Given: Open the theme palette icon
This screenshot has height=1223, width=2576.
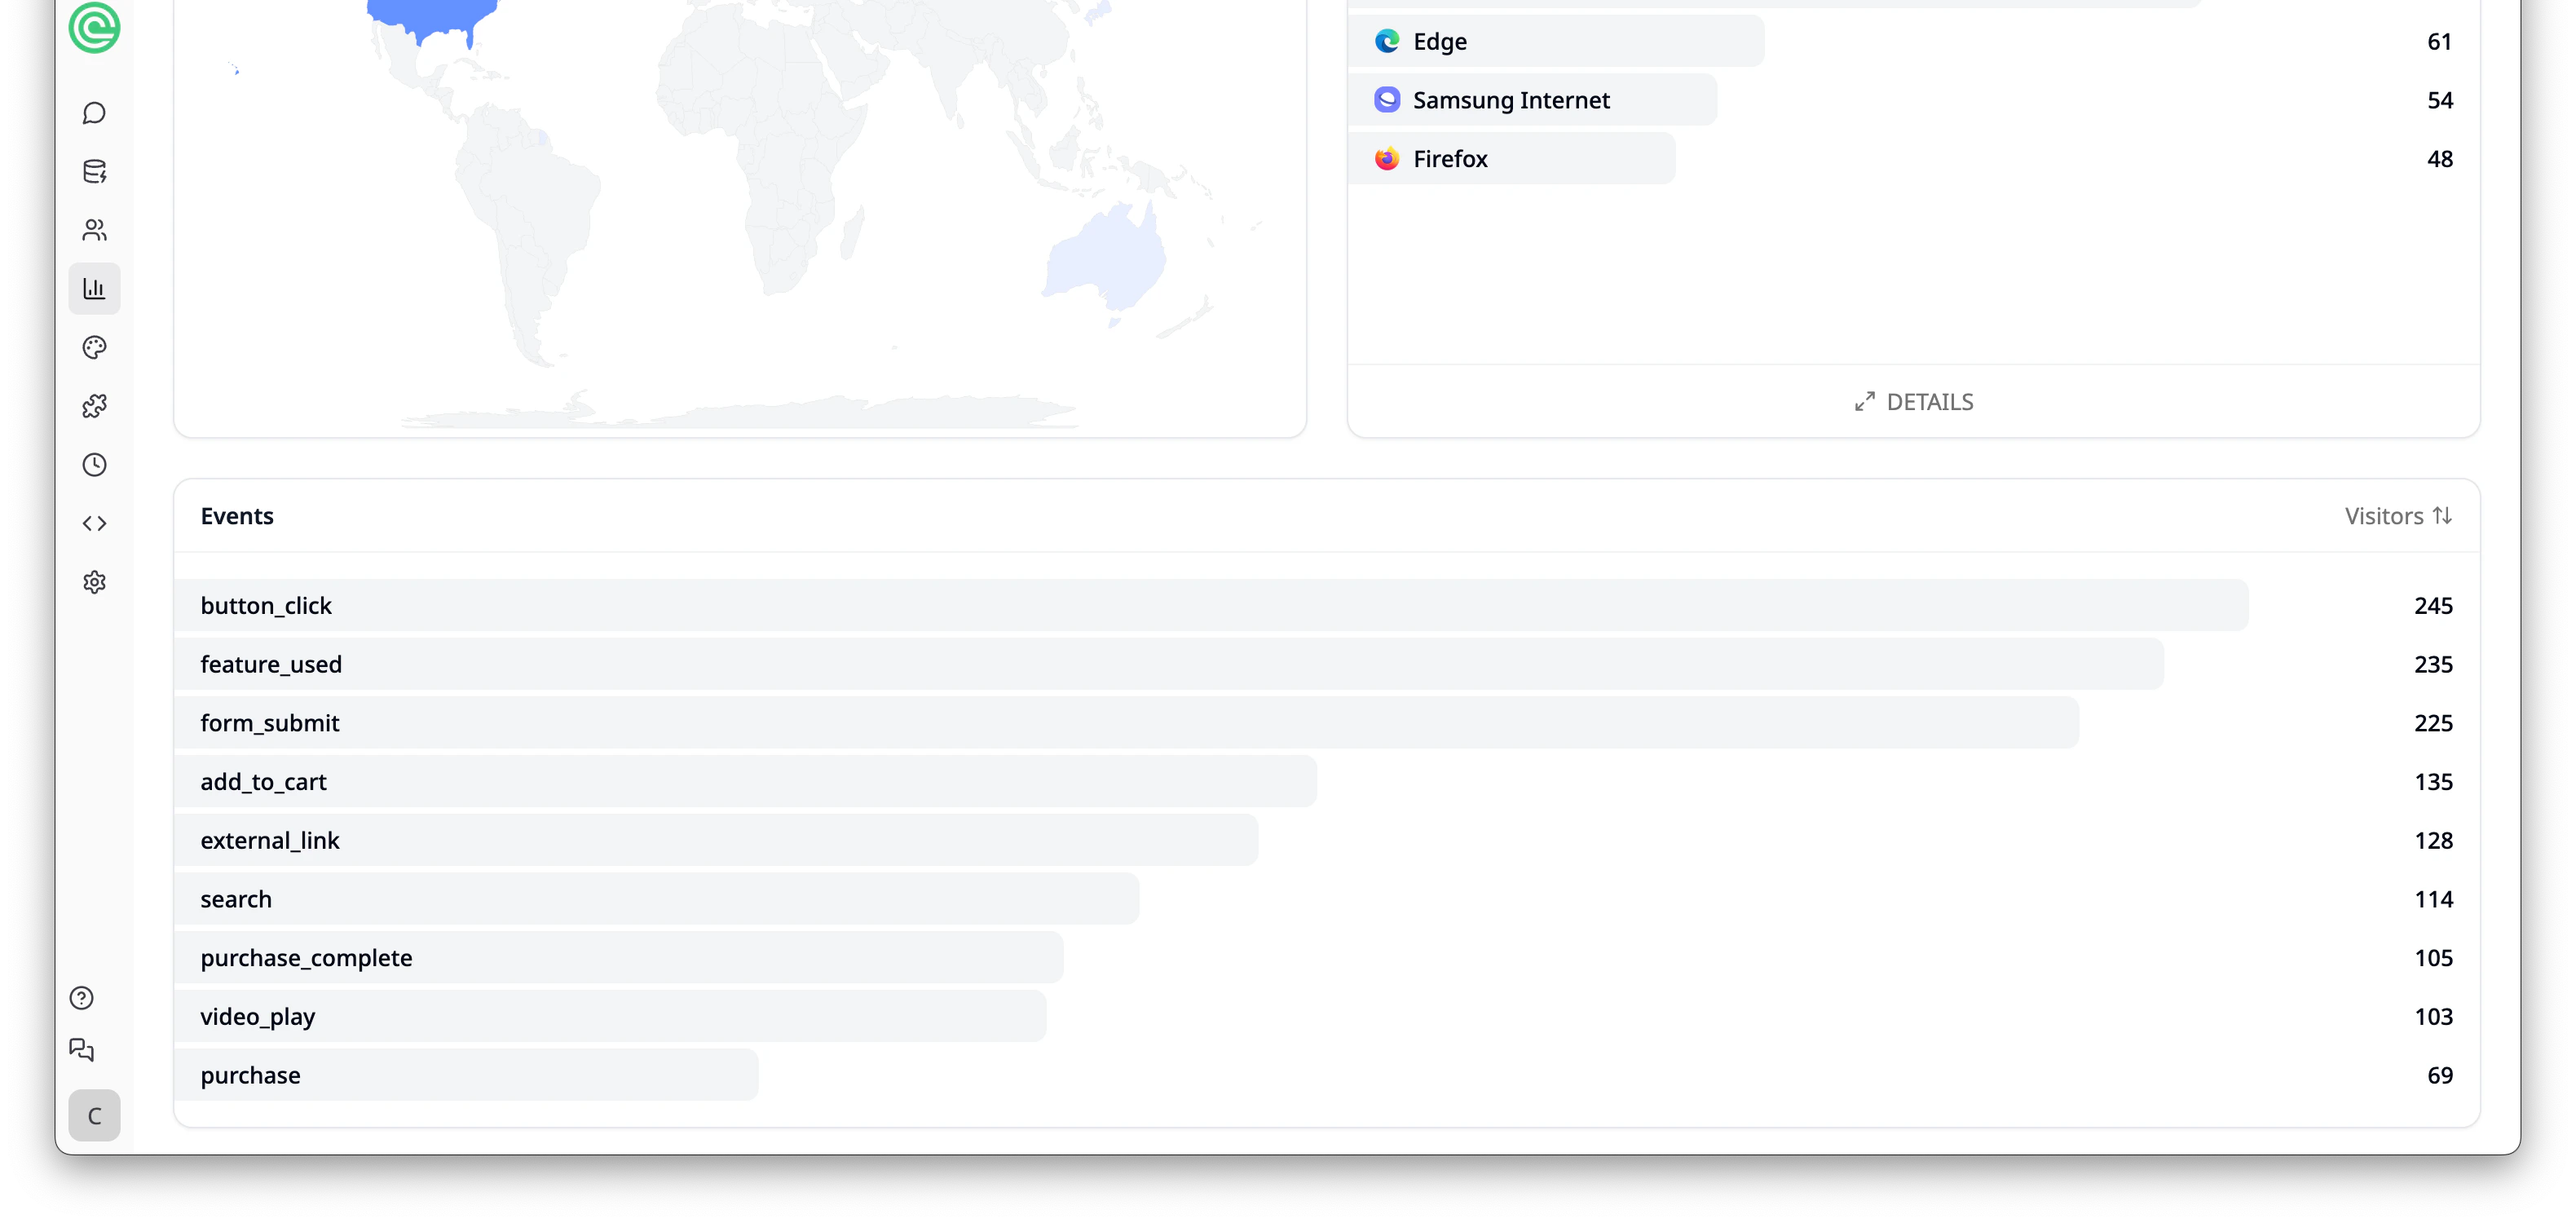Looking at the screenshot, I should (94, 348).
